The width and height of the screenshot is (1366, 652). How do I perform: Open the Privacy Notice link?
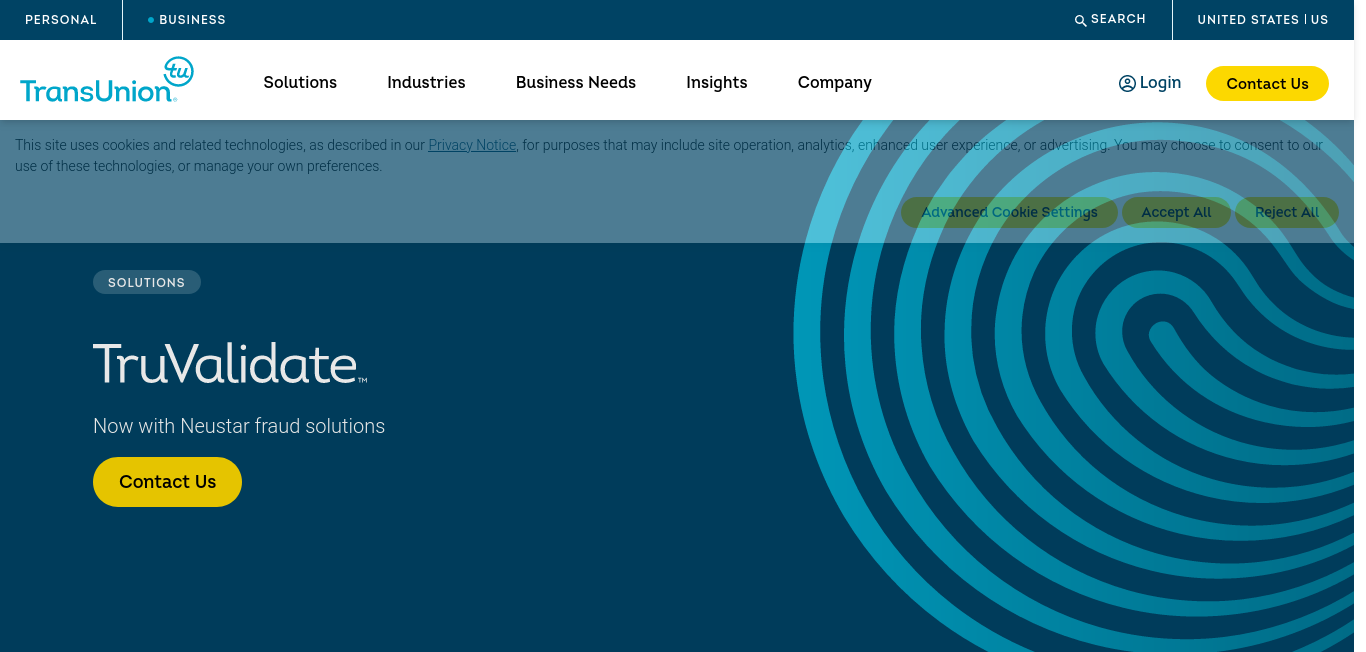pyautogui.click(x=472, y=145)
